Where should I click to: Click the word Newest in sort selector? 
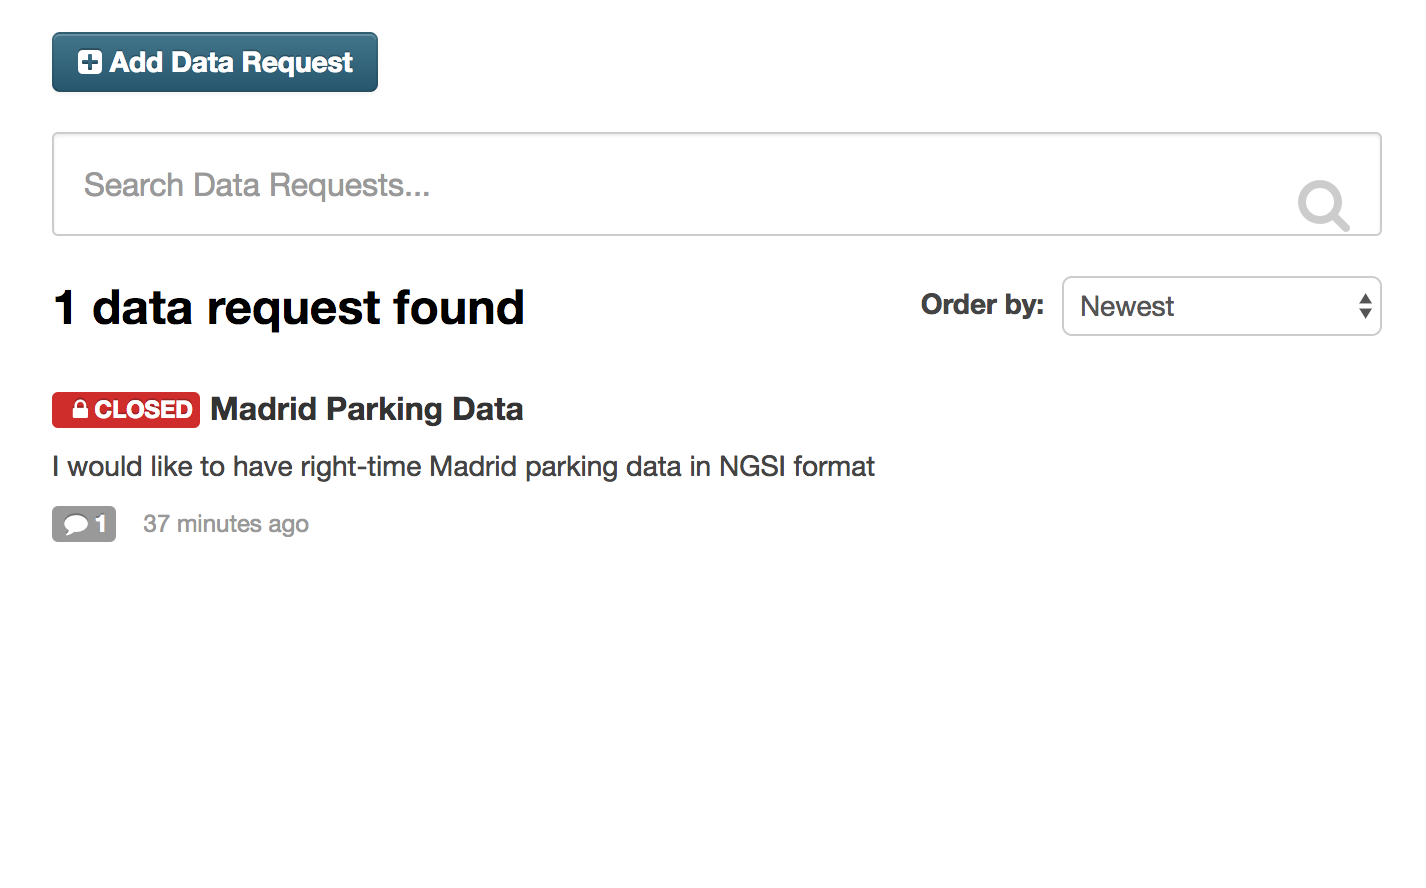(x=1127, y=306)
